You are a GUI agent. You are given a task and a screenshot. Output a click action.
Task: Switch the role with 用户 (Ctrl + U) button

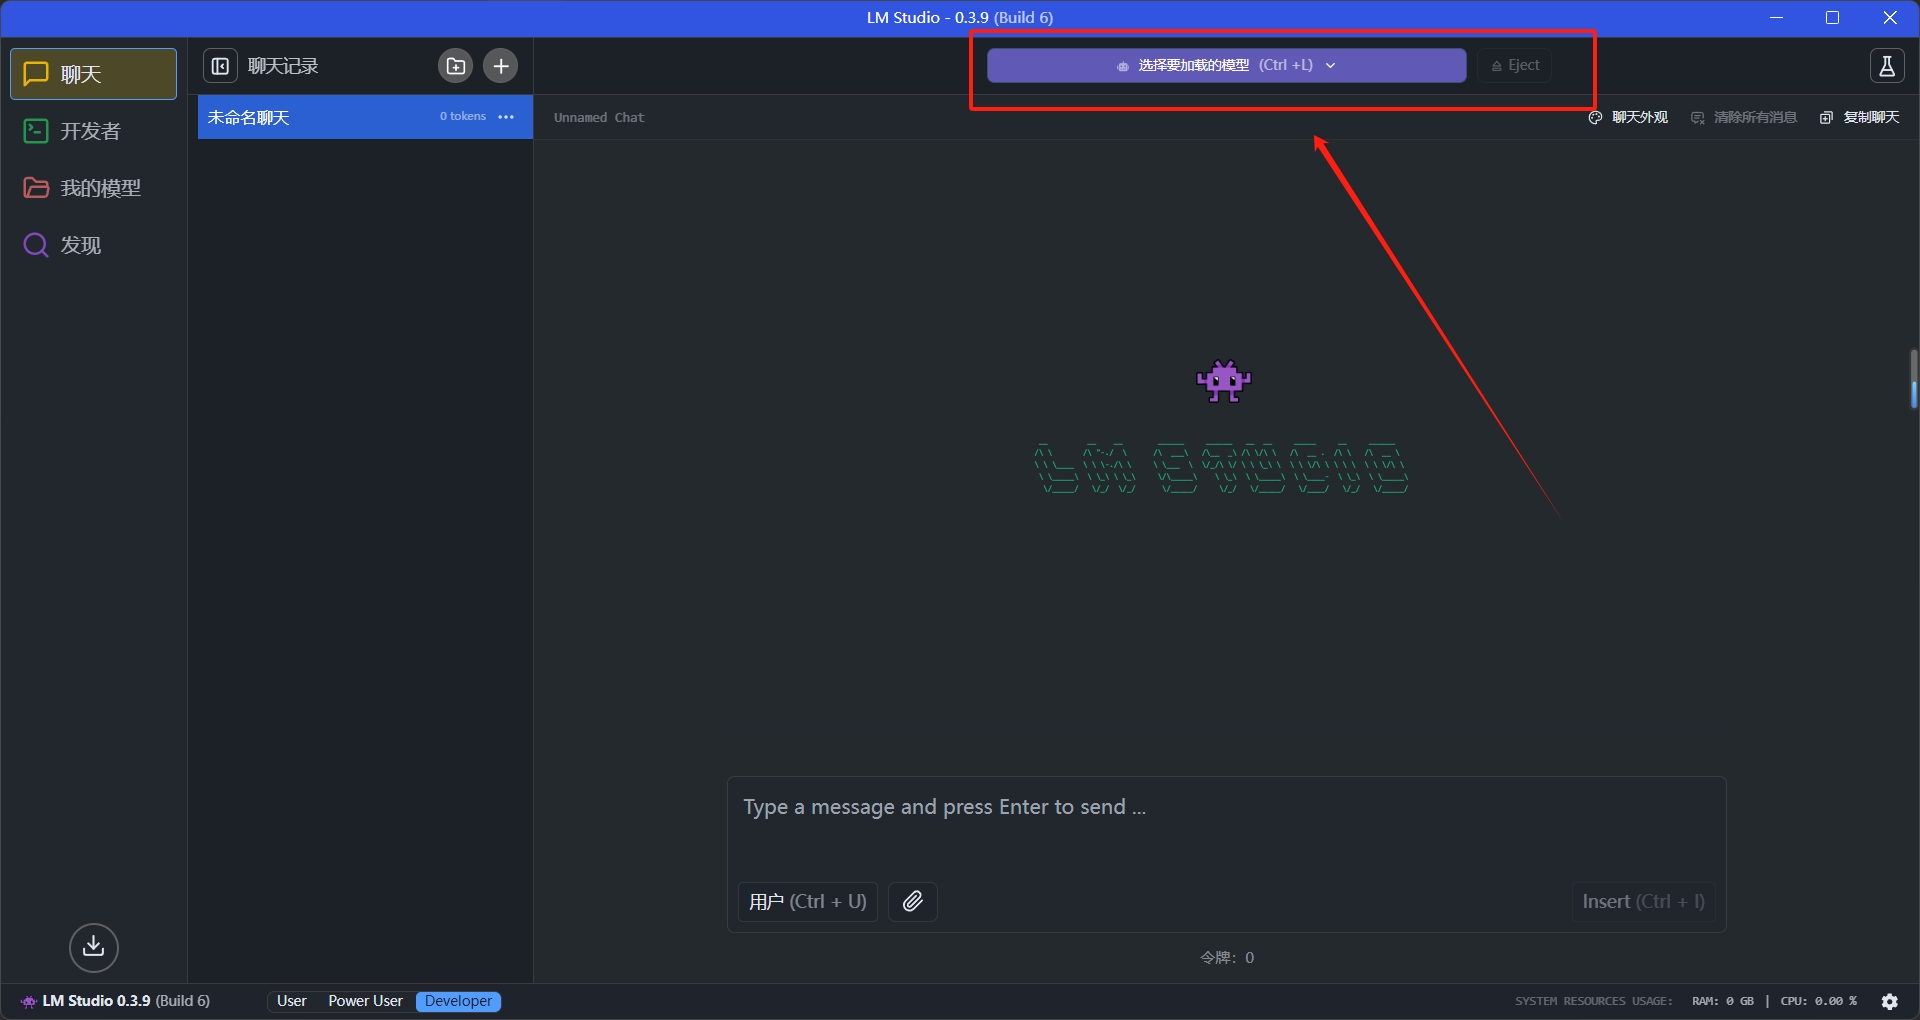[x=807, y=902]
